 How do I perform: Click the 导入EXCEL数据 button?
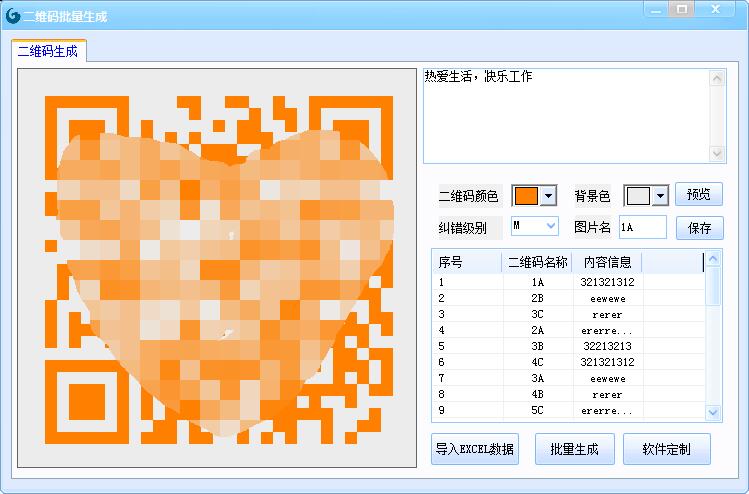click(x=475, y=449)
